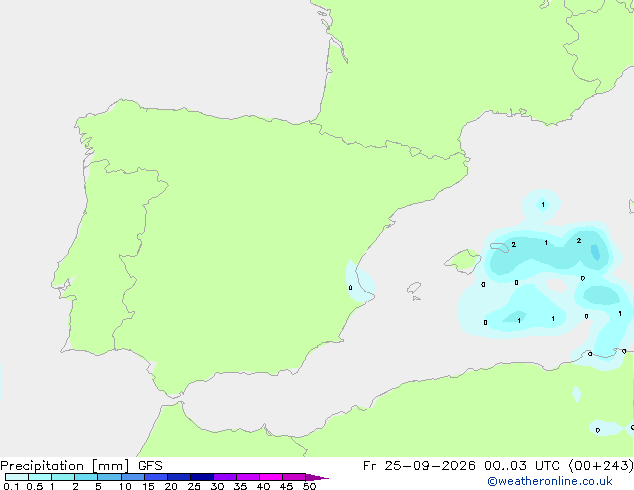Click the (00+243) forecast hour label
The width and height of the screenshot is (634, 490).
(601, 466)
